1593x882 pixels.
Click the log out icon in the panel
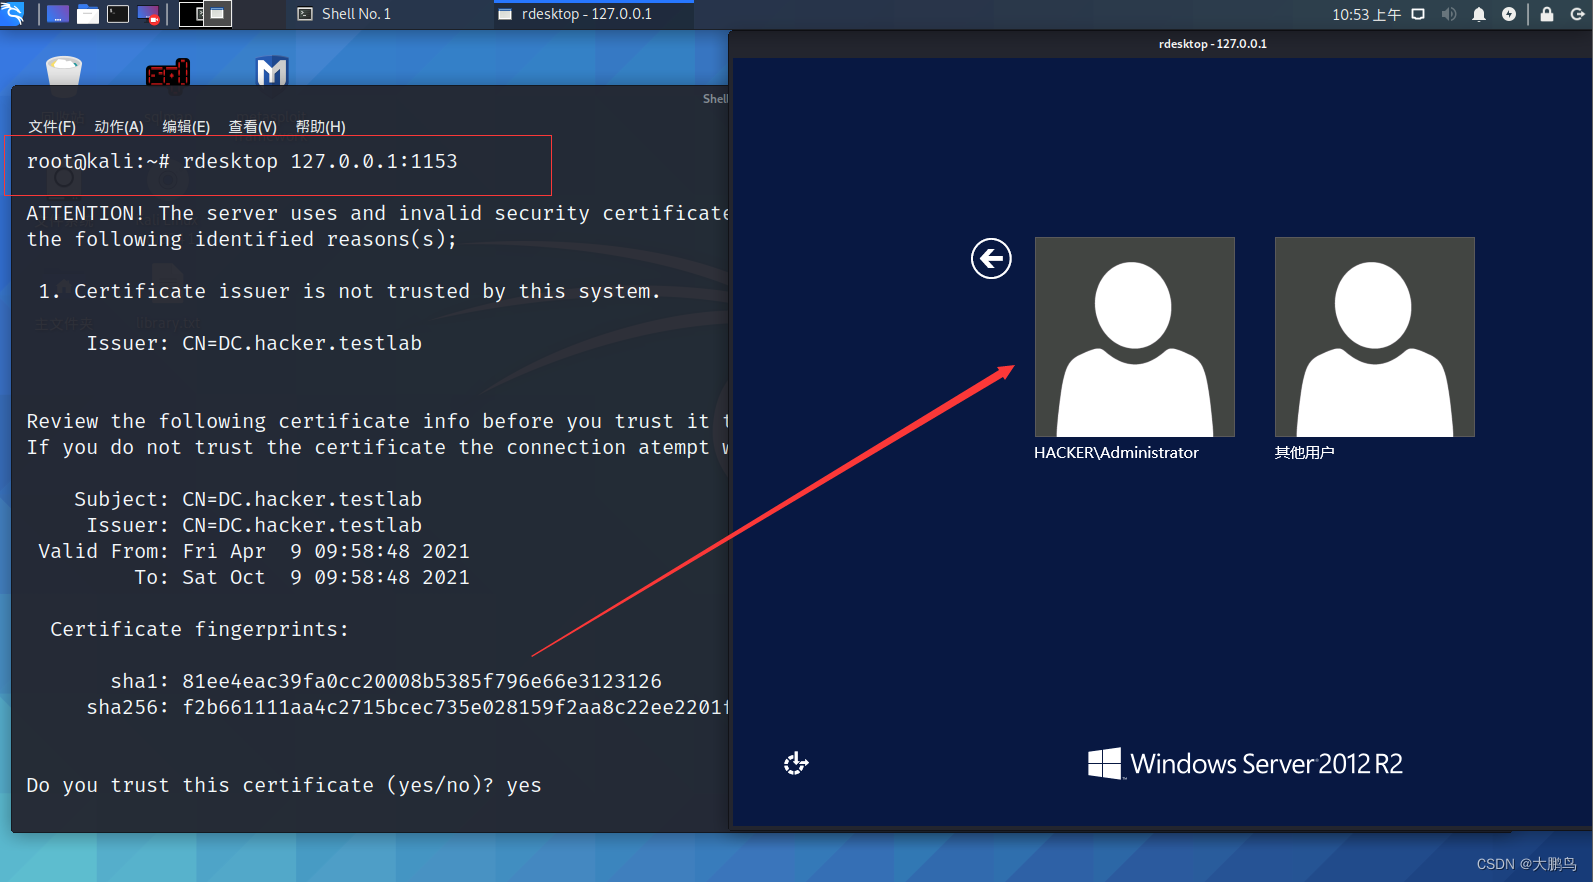coord(1577,14)
